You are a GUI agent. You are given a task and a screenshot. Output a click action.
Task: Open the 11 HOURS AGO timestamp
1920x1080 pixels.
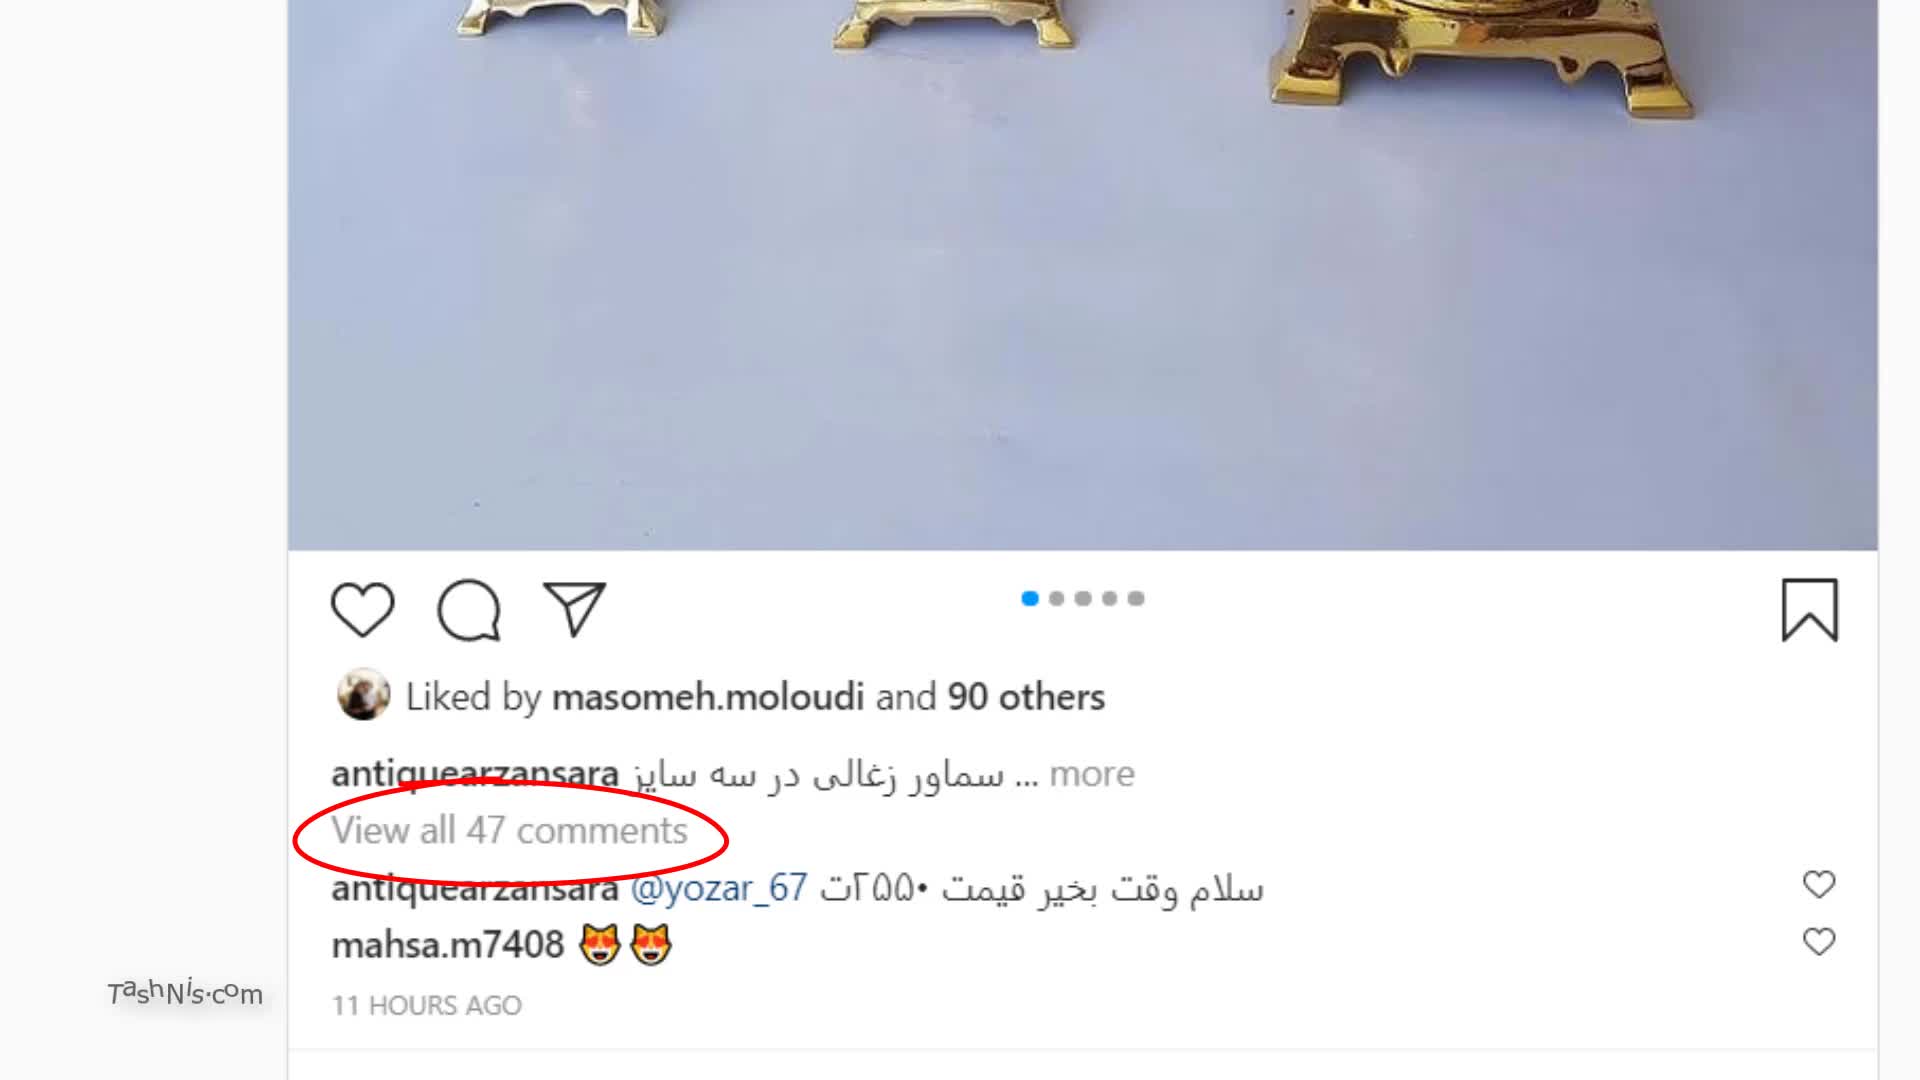427,1005
